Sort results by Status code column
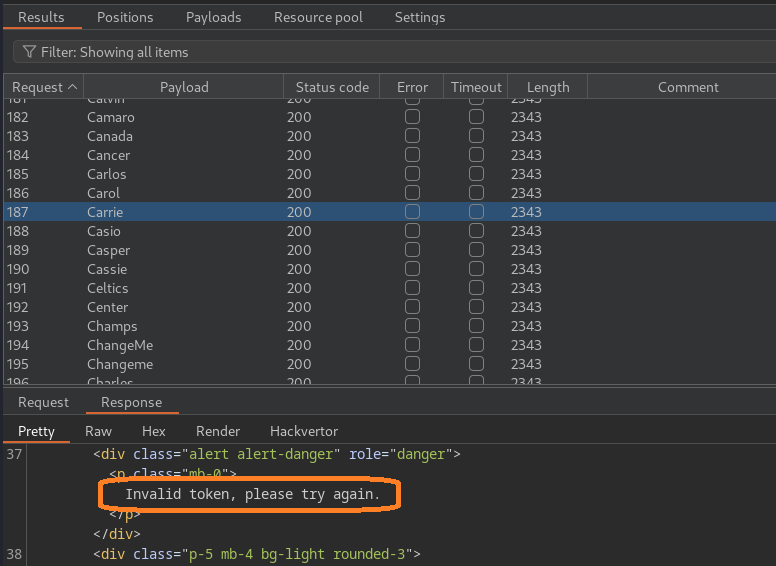This screenshot has width=776, height=566. (x=332, y=87)
